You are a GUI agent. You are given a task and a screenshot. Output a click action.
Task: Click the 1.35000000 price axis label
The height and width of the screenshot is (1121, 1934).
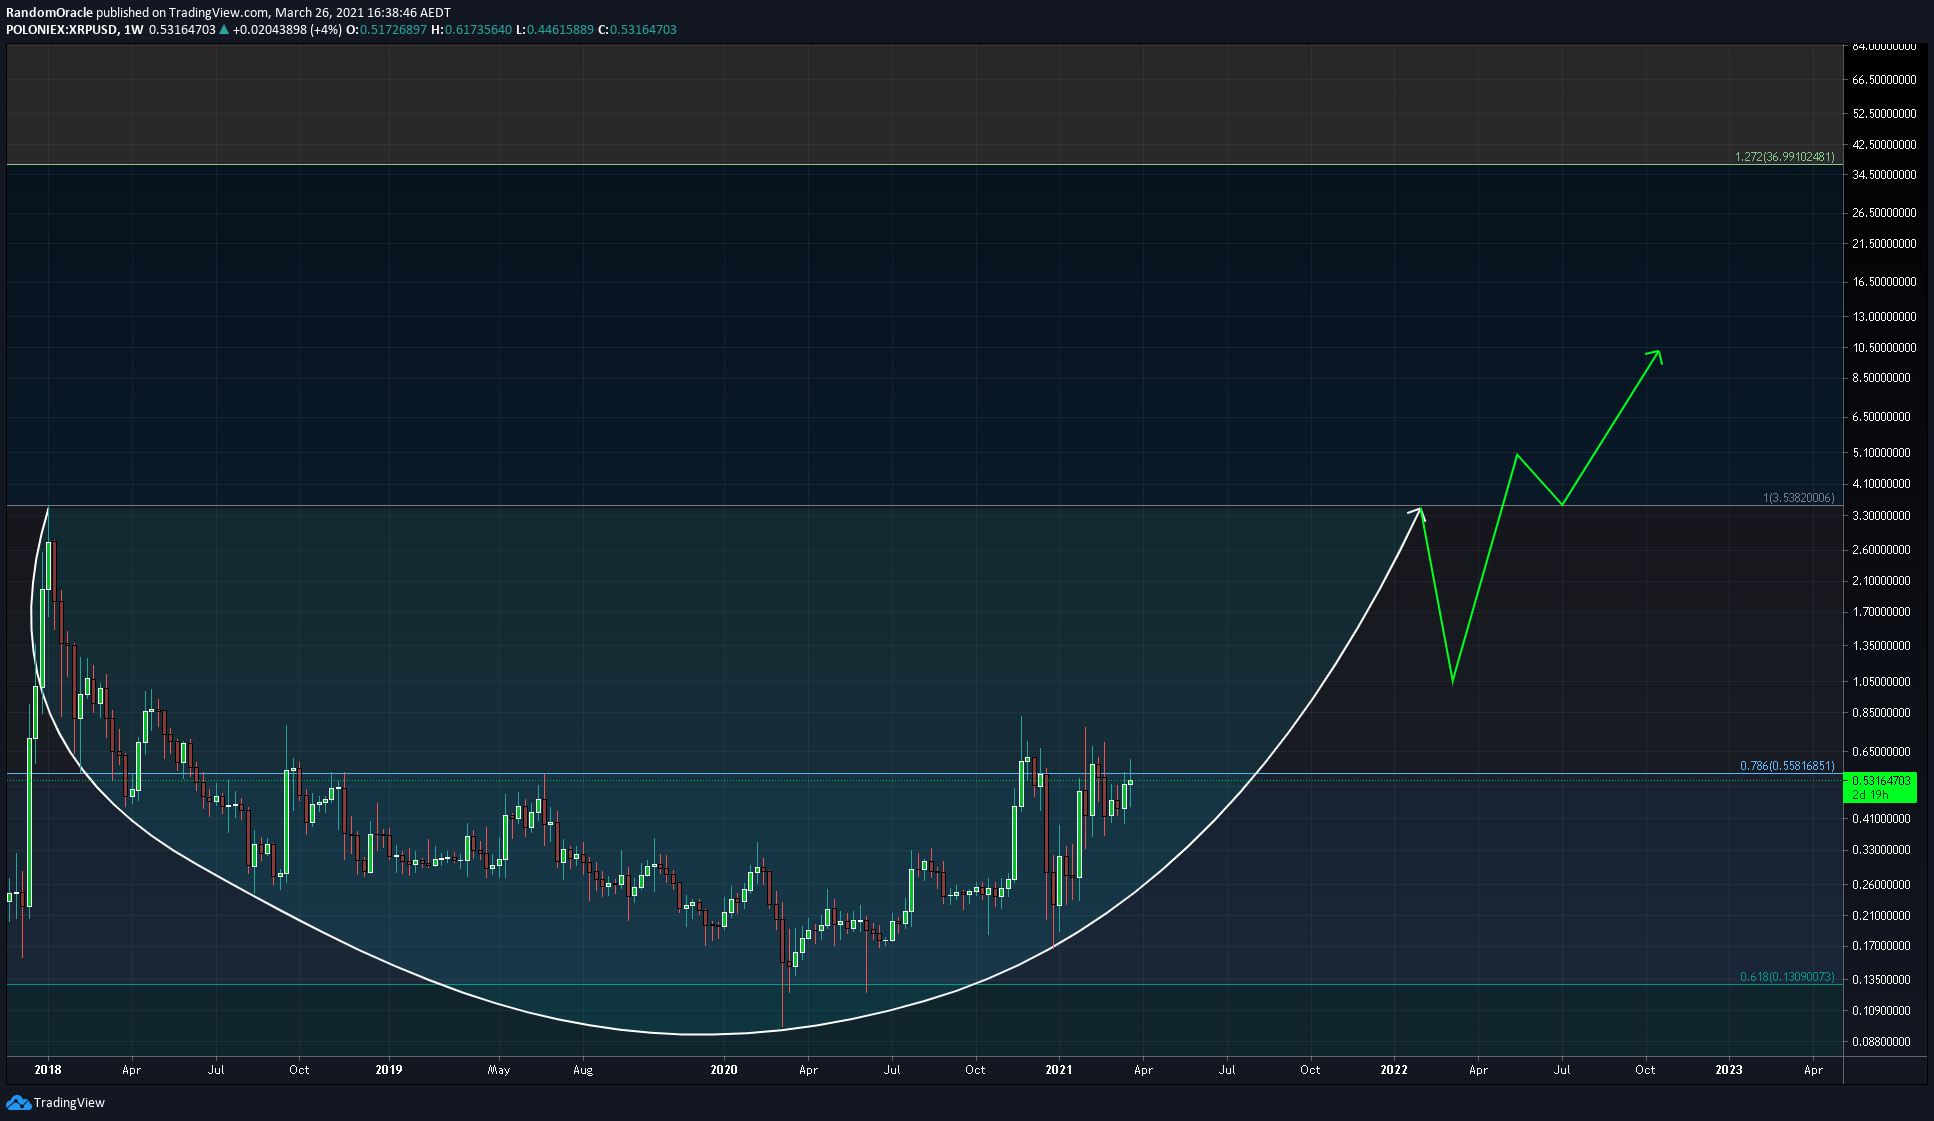point(1884,646)
